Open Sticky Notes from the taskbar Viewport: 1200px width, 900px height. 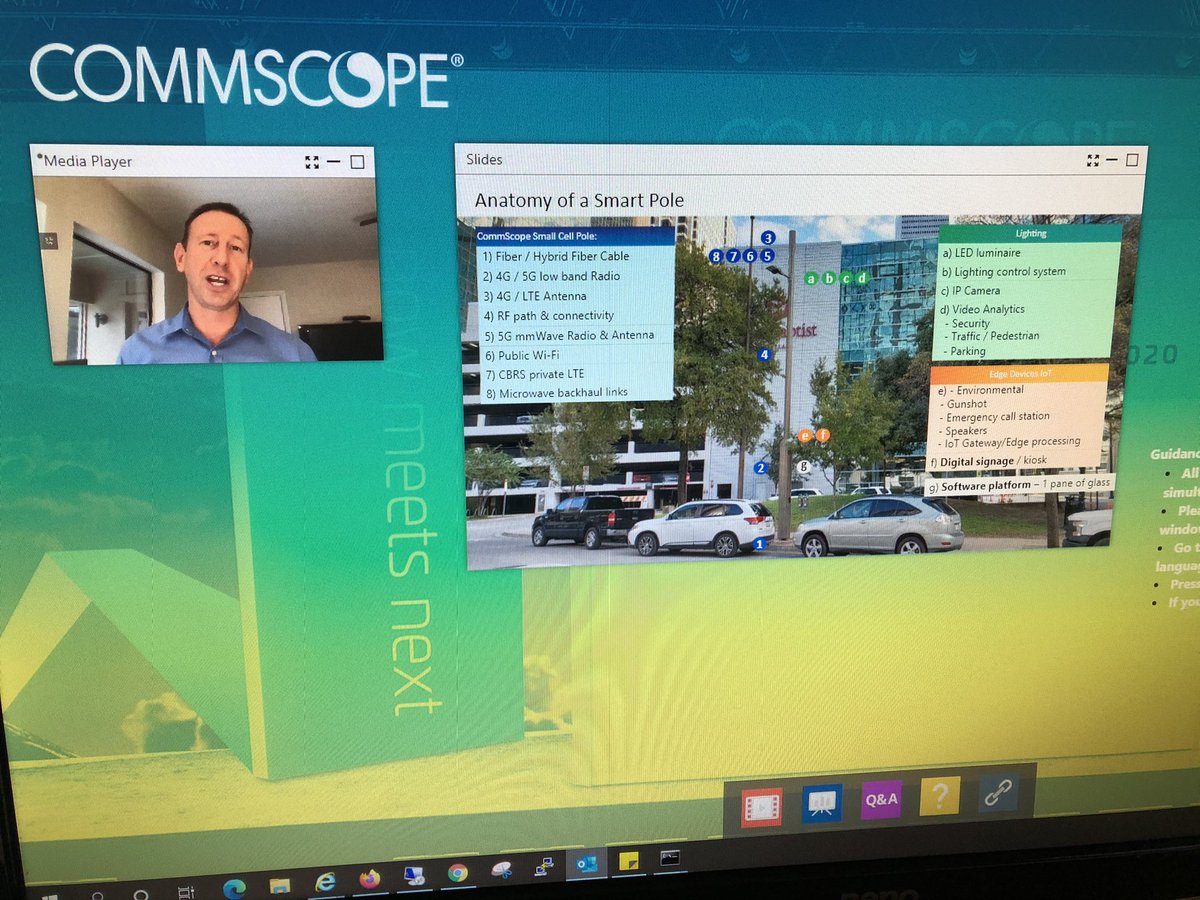629,861
